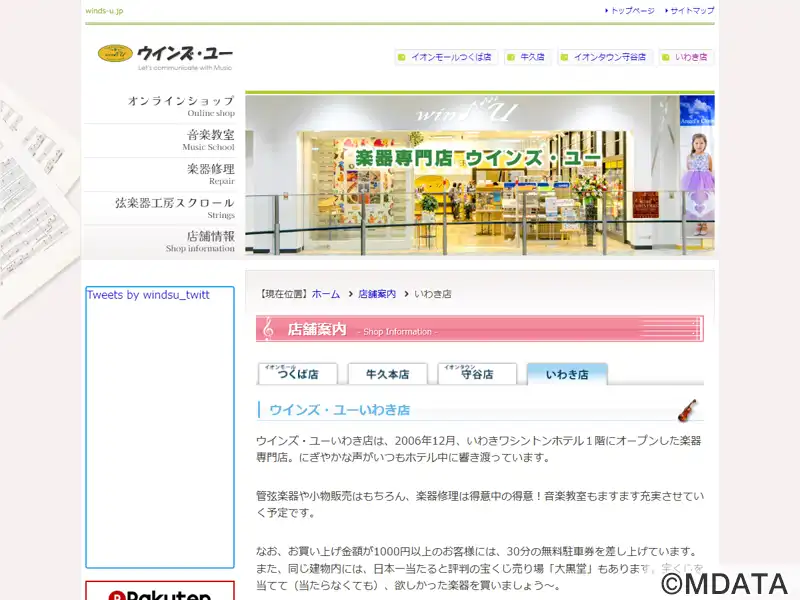Screen dimensions: 800x600
Task: Go to 牛久店 shop button
Action: 527,57
